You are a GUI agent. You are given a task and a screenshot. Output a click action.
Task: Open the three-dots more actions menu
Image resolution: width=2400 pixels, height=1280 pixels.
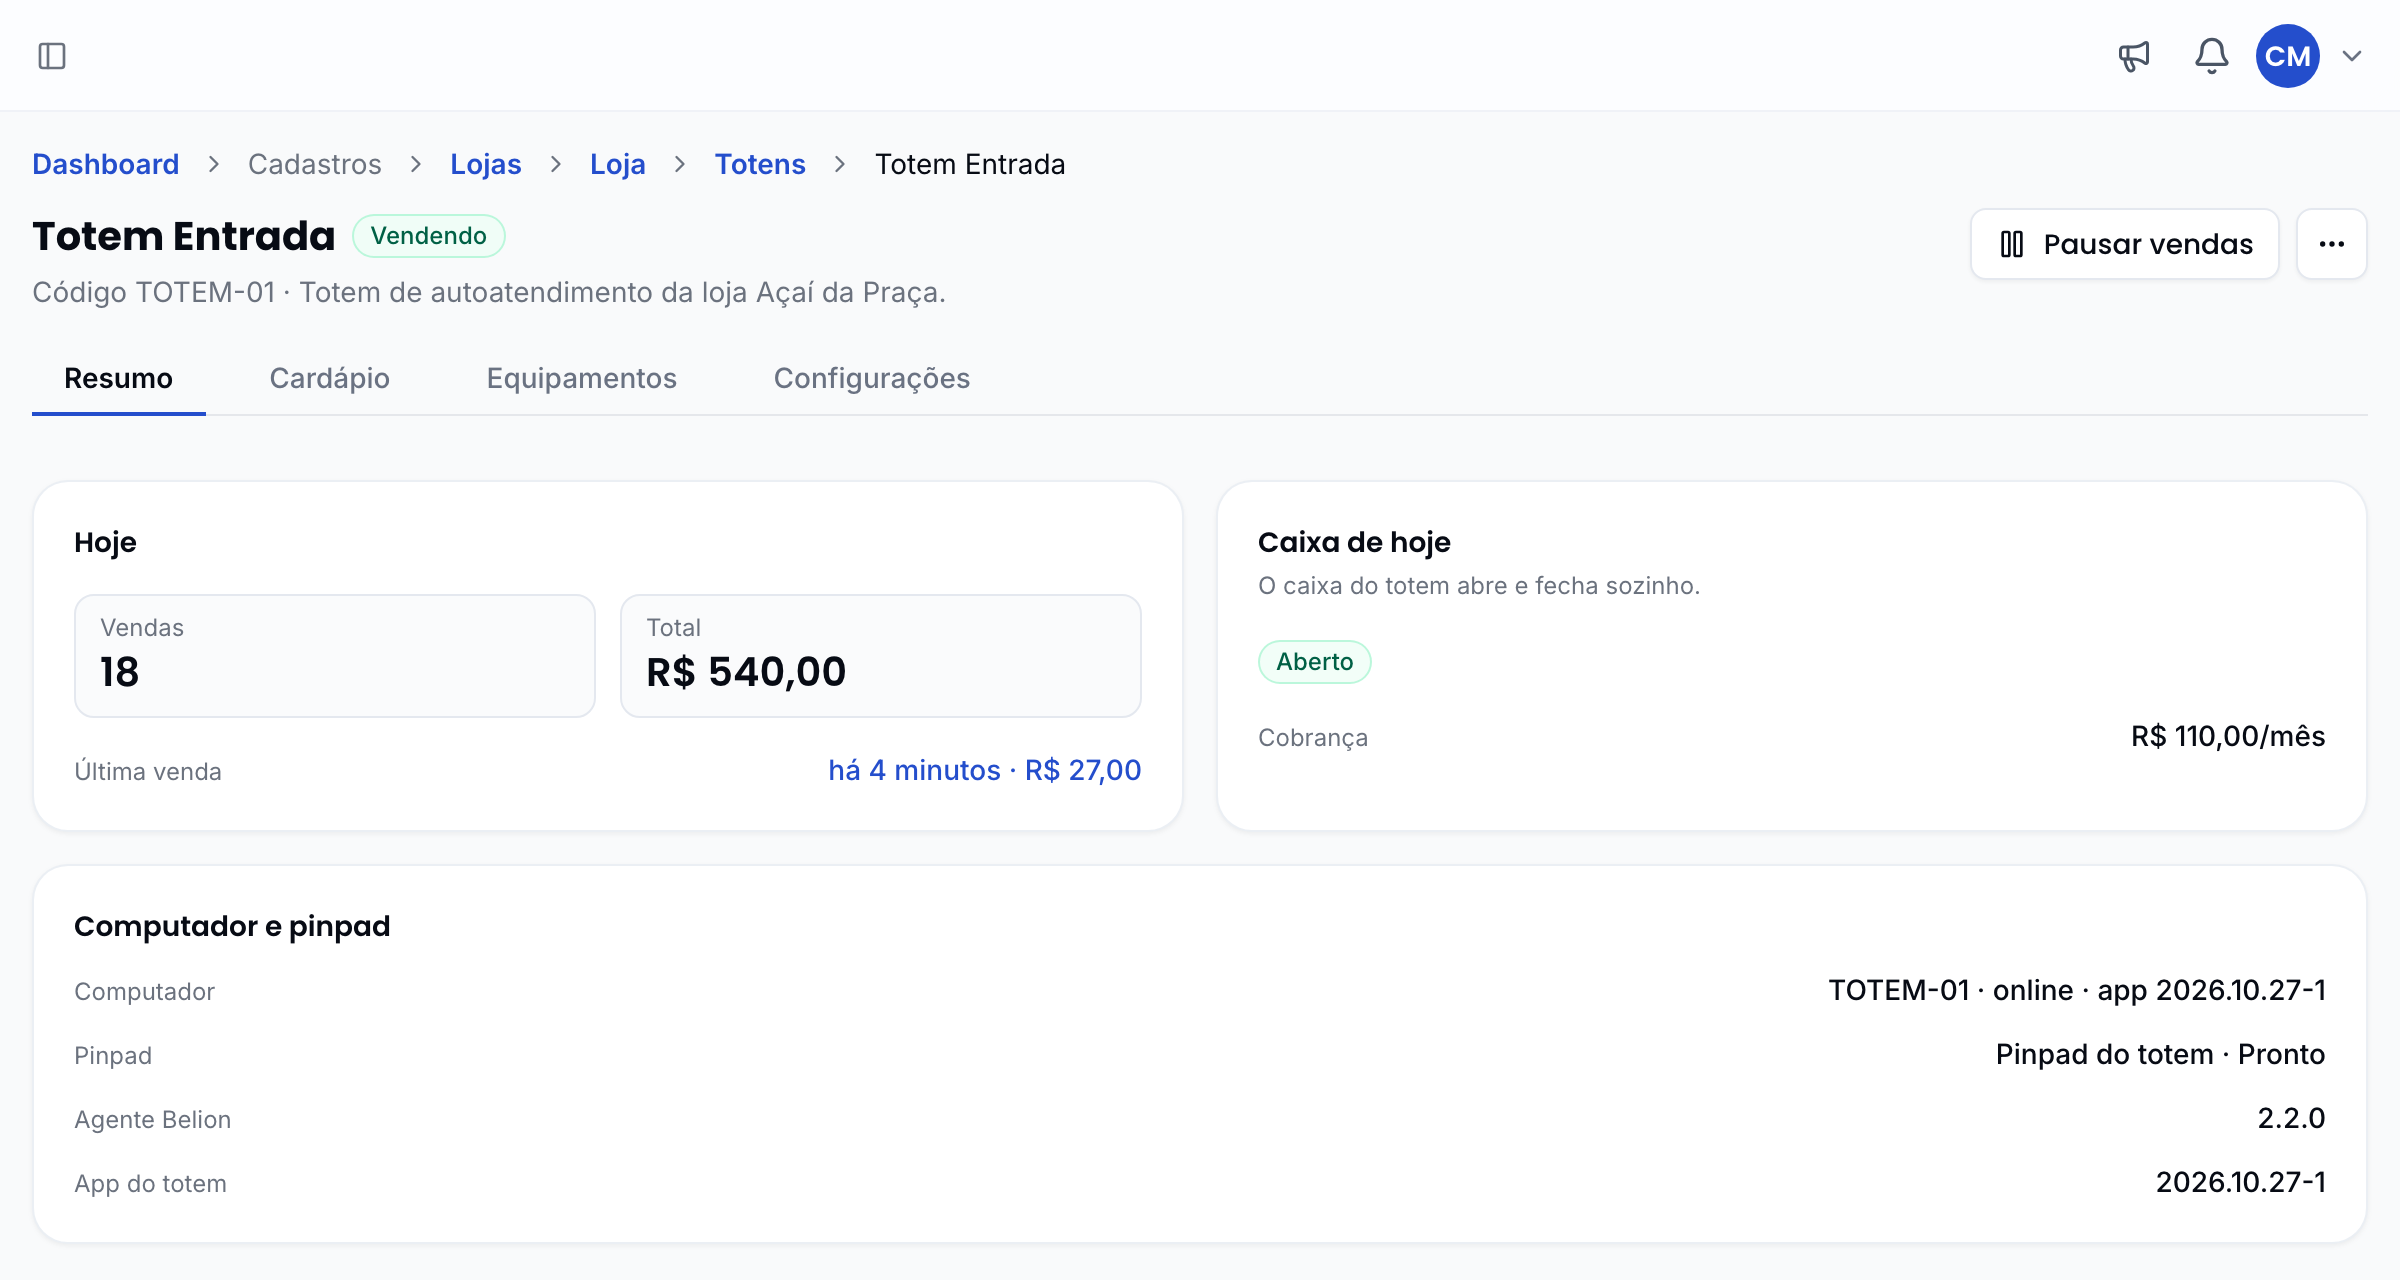pos(2332,244)
